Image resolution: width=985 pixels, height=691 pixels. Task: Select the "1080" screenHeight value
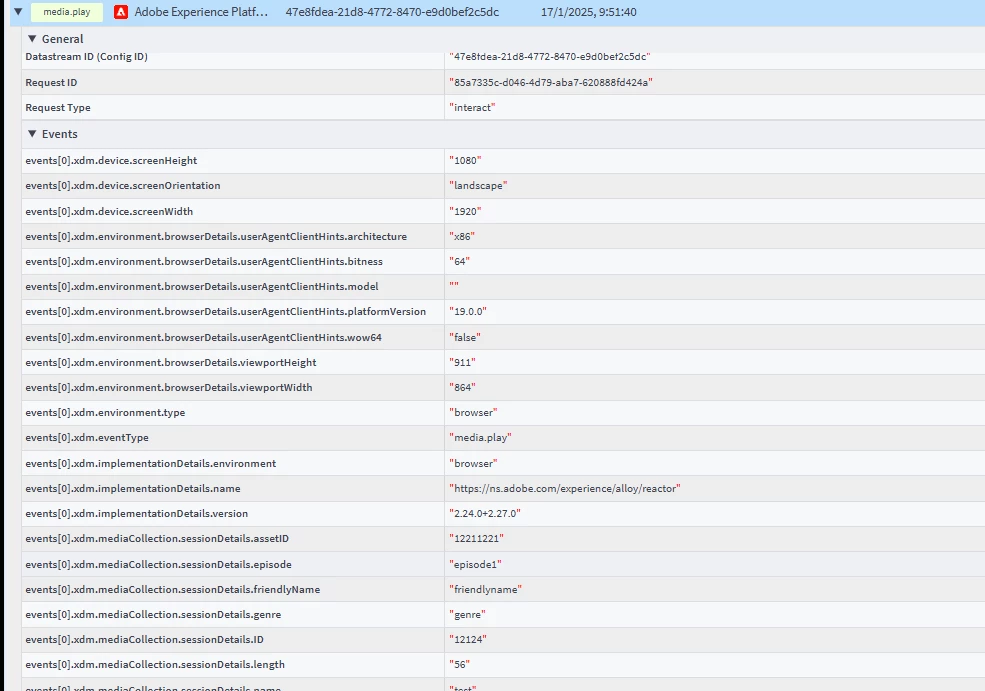tap(465, 160)
